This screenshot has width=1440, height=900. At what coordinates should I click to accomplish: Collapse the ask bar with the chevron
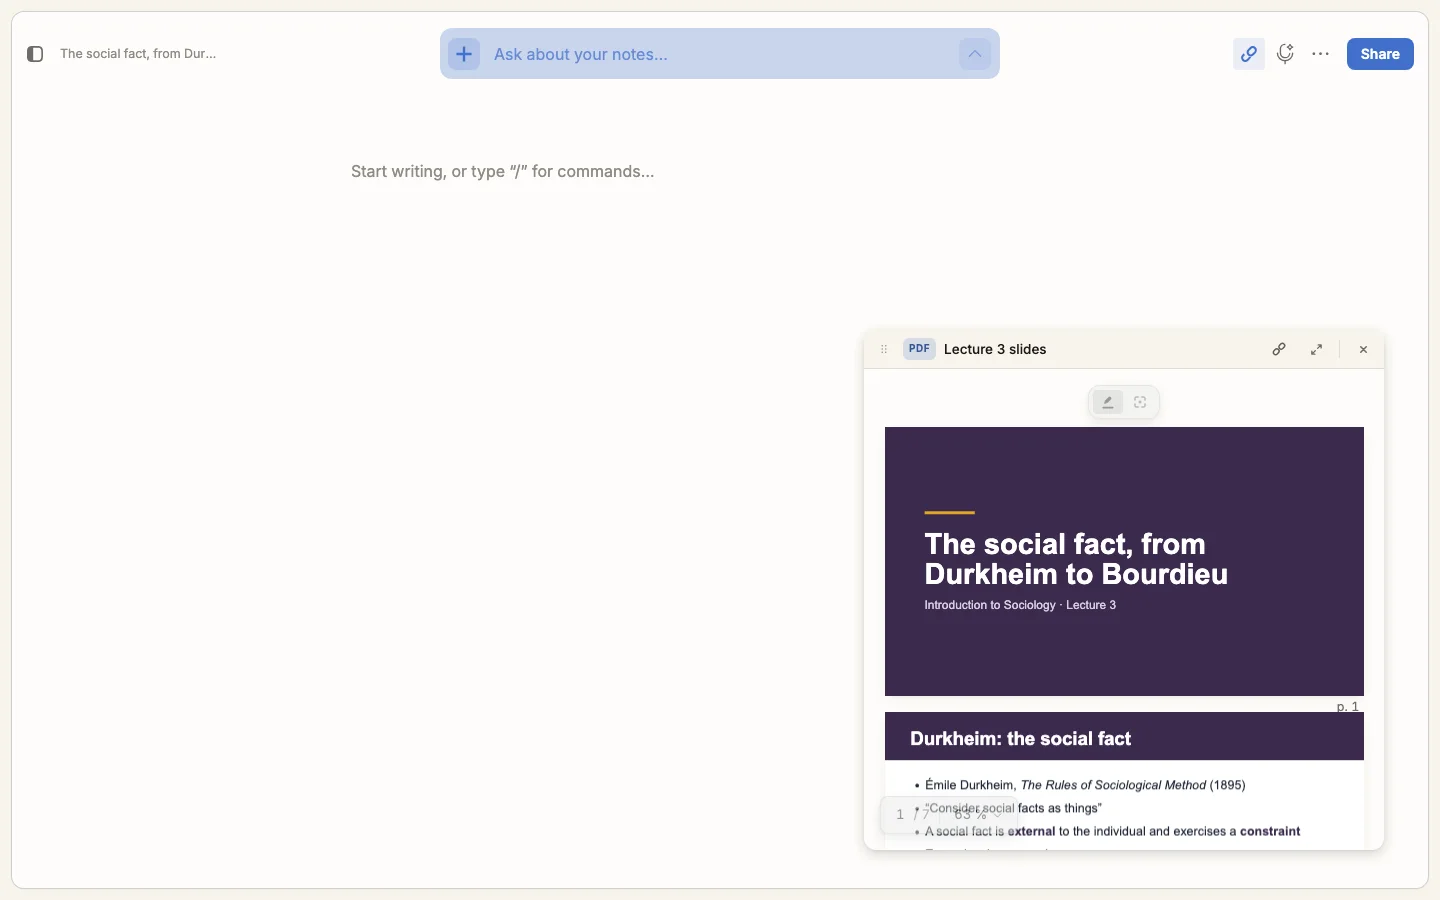[975, 54]
